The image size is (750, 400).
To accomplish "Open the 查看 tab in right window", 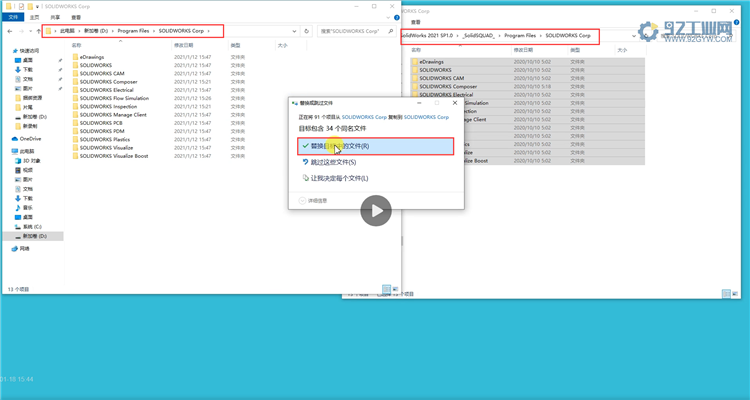I will (x=416, y=22).
